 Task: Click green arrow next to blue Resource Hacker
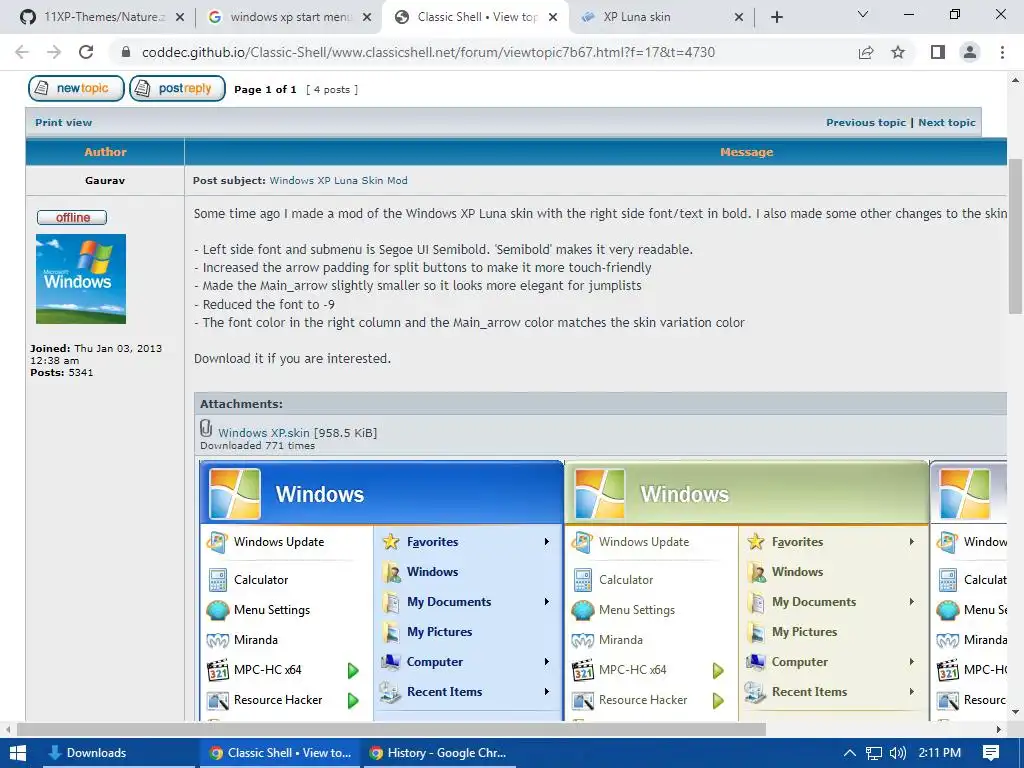tap(353, 700)
